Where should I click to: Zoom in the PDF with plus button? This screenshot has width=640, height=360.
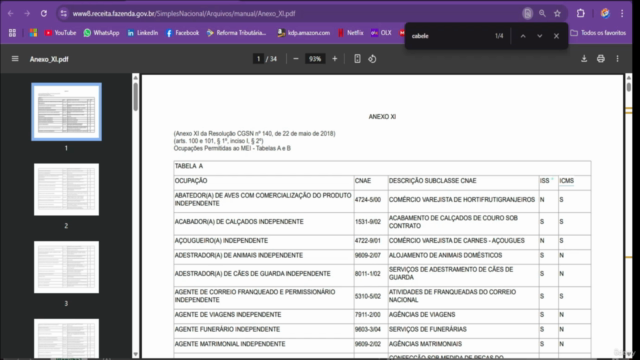click(x=335, y=59)
